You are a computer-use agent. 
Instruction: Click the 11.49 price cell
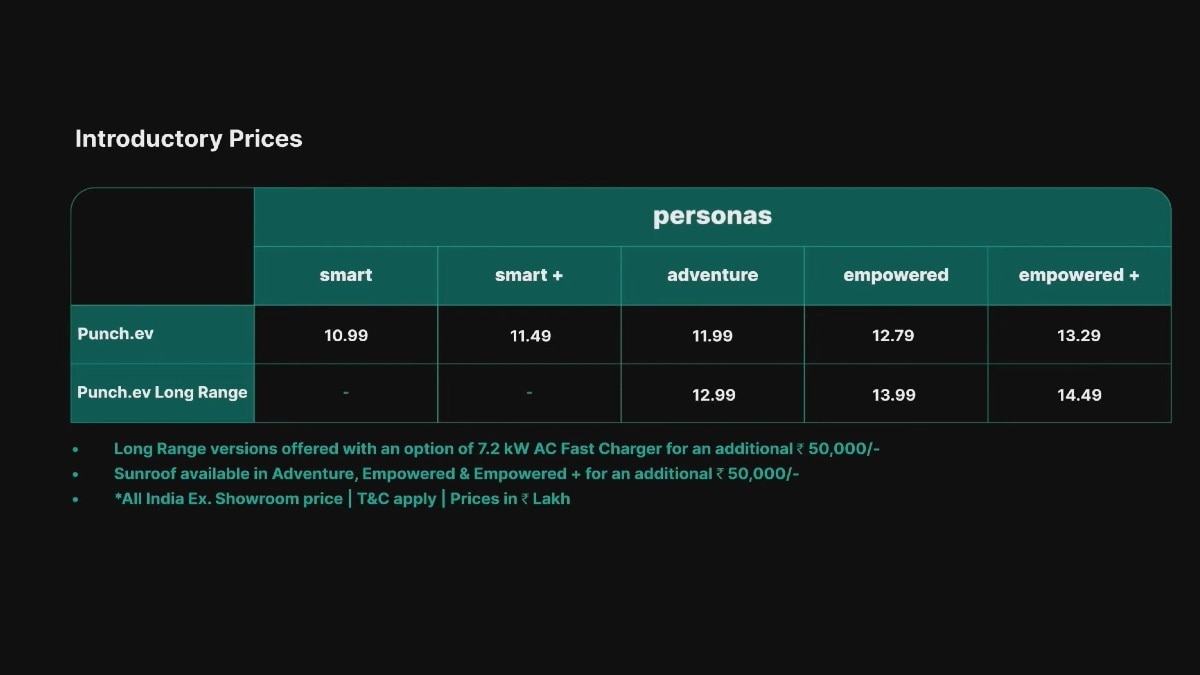point(530,335)
